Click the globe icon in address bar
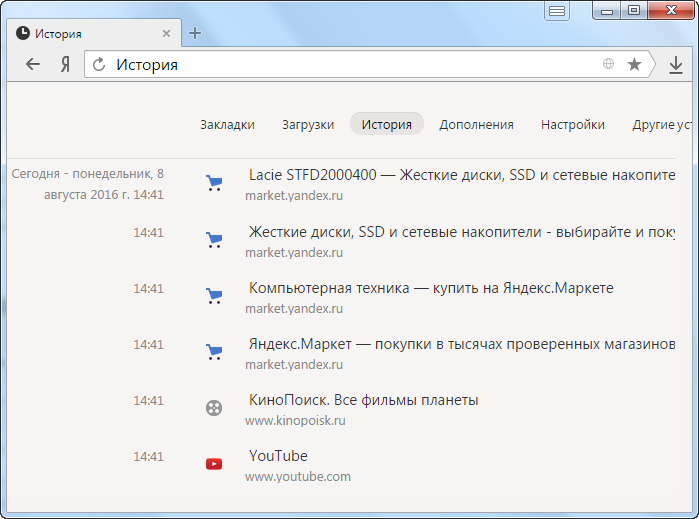Image resolution: width=699 pixels, height=519 pixels. (x=608, y=65)
